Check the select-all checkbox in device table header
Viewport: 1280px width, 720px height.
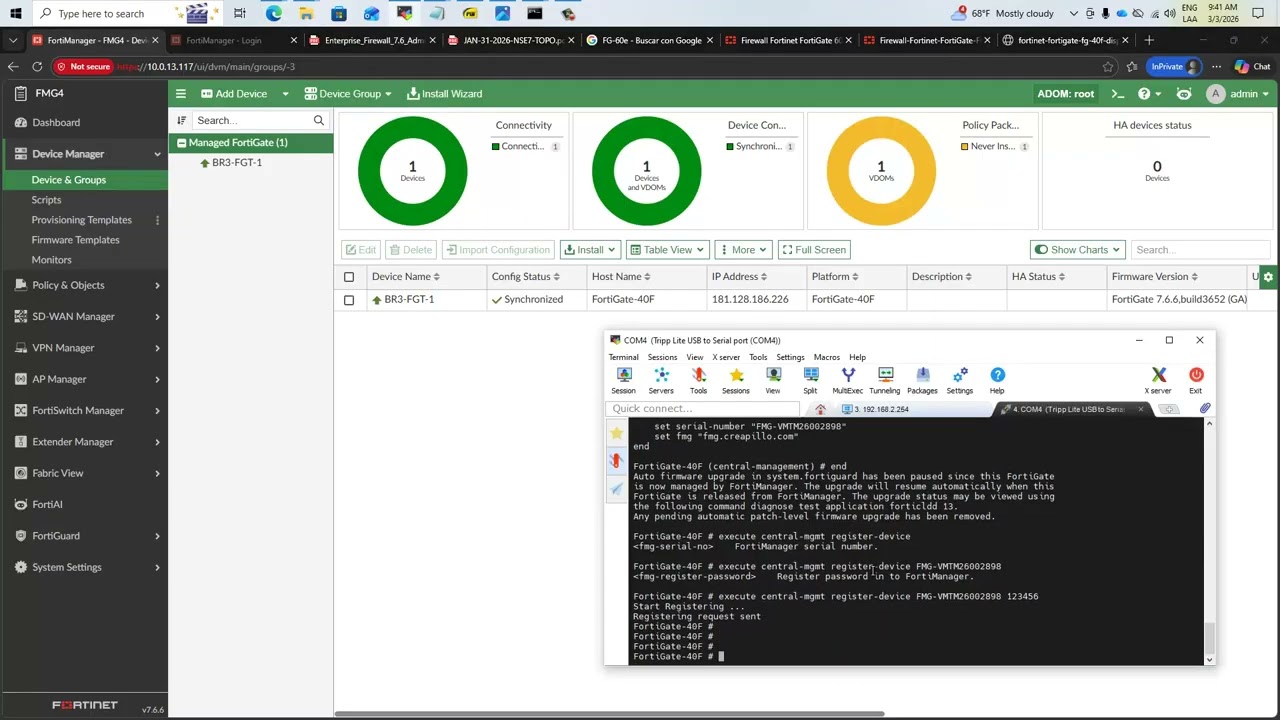pos(349,277)
